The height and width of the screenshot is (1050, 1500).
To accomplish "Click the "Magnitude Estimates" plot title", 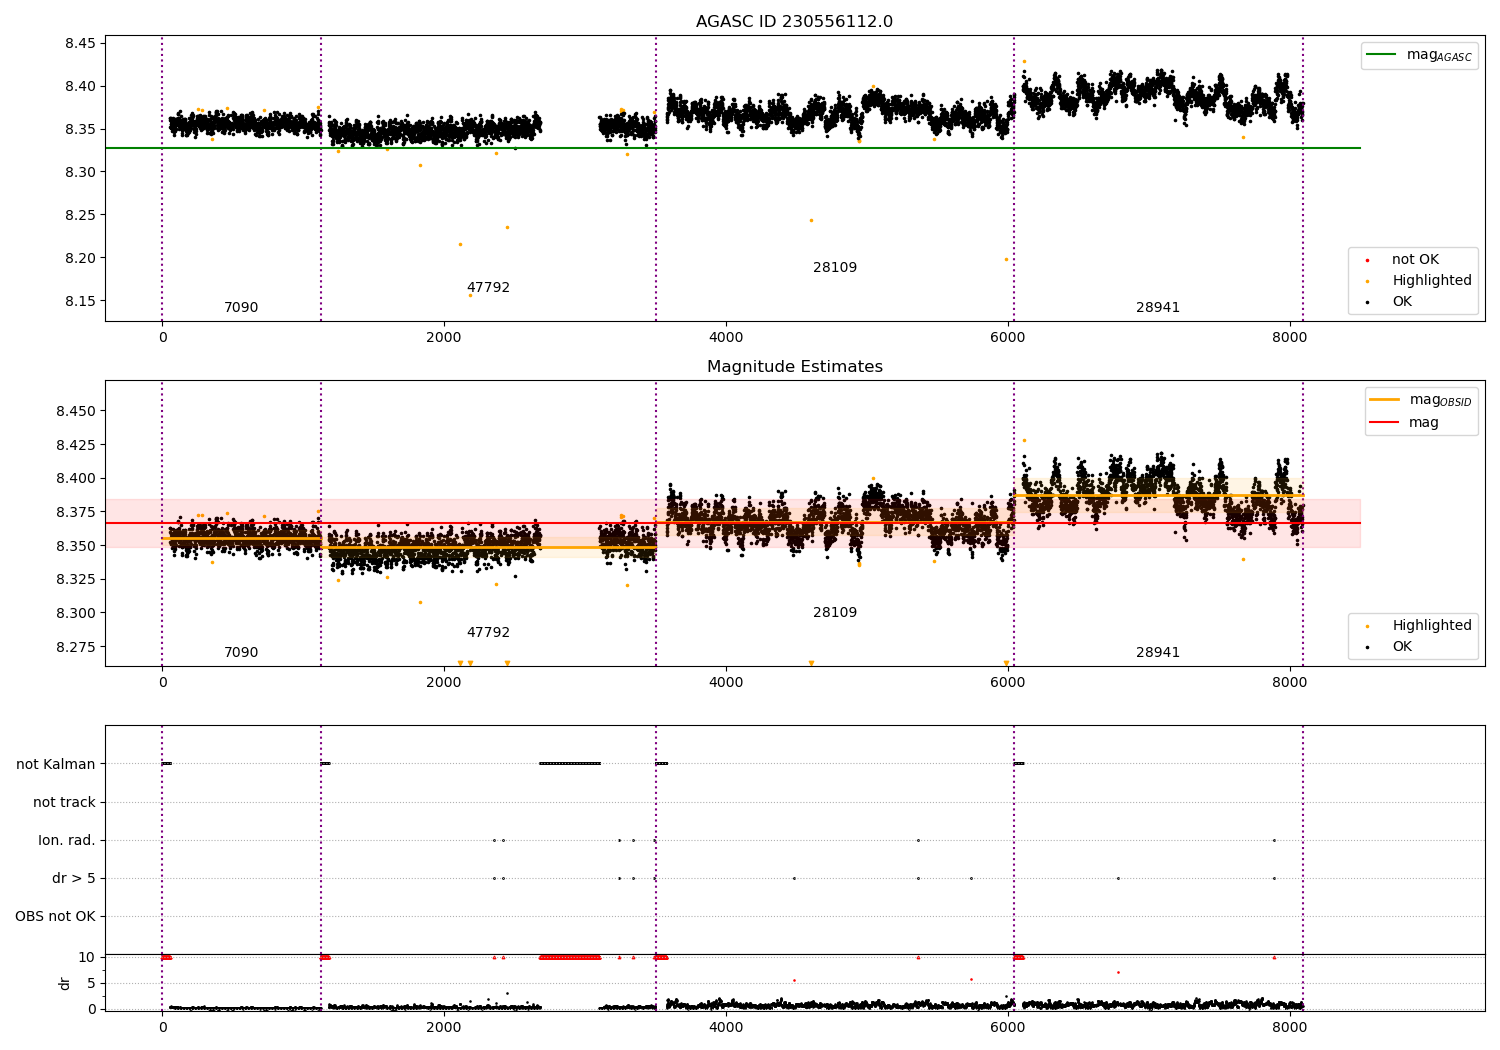I will pyautogui.click(x=794, y=367).
